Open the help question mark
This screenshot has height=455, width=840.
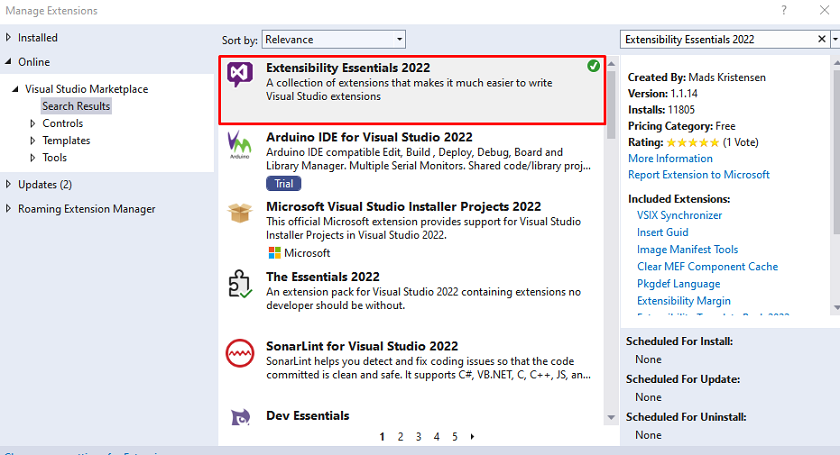(784, 10)
